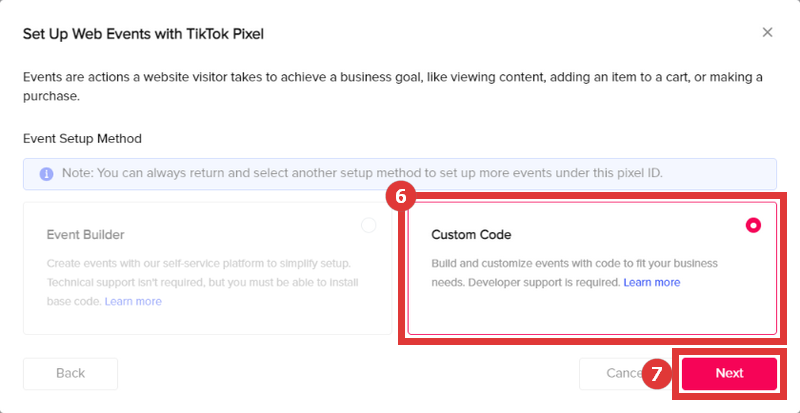Click the Back button
This screenshot has height=413, width=800.
click(70, 373)
